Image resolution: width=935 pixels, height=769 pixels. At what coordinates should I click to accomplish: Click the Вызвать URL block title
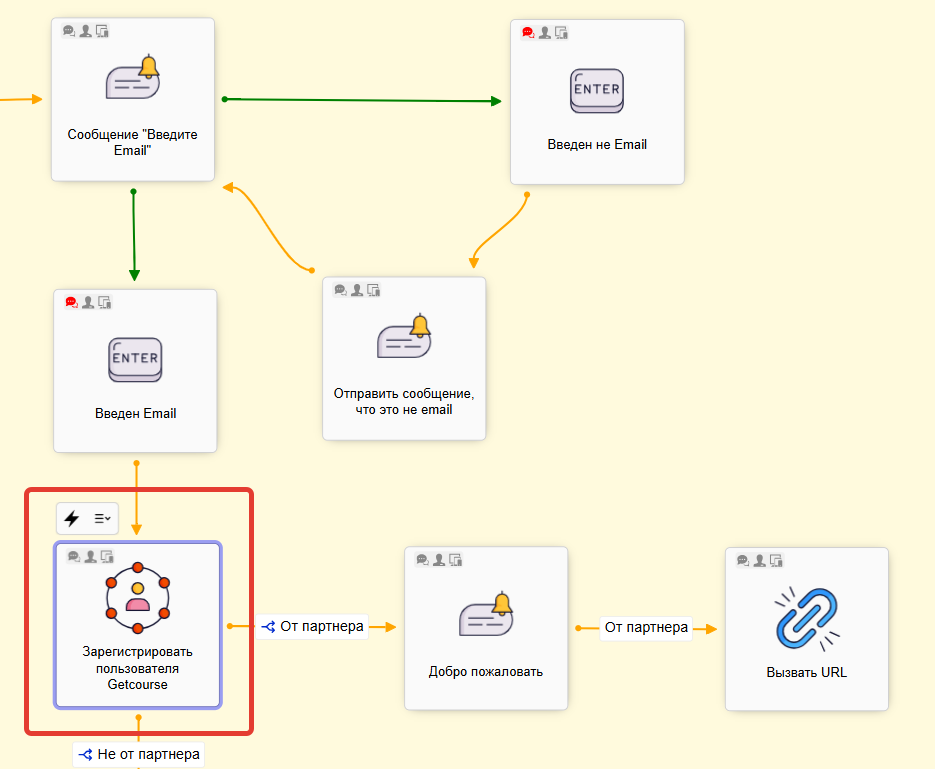point(806,672)
